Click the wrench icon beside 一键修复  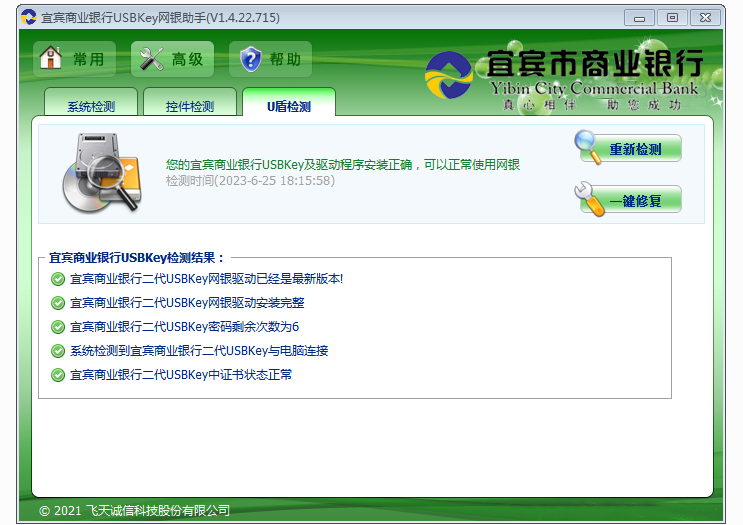[590, 198]
